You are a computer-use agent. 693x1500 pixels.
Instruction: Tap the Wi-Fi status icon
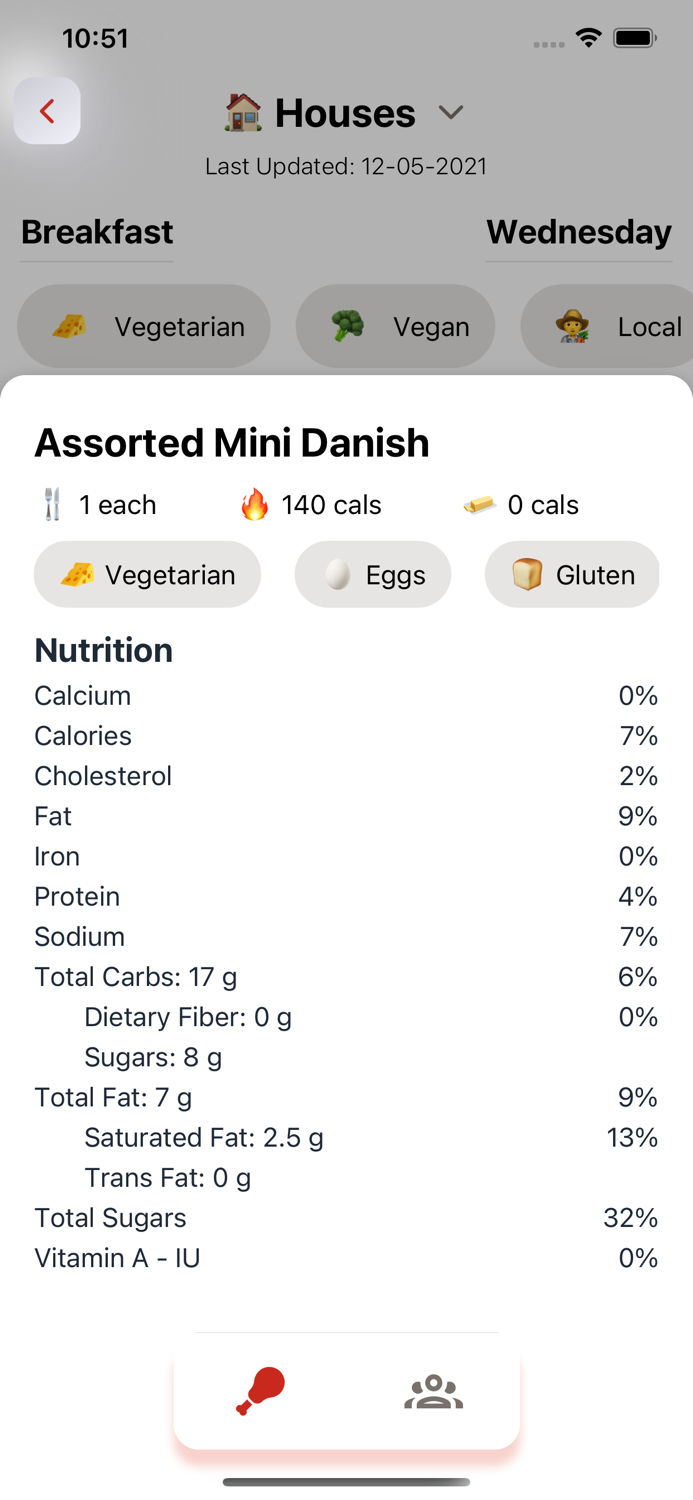588,38
